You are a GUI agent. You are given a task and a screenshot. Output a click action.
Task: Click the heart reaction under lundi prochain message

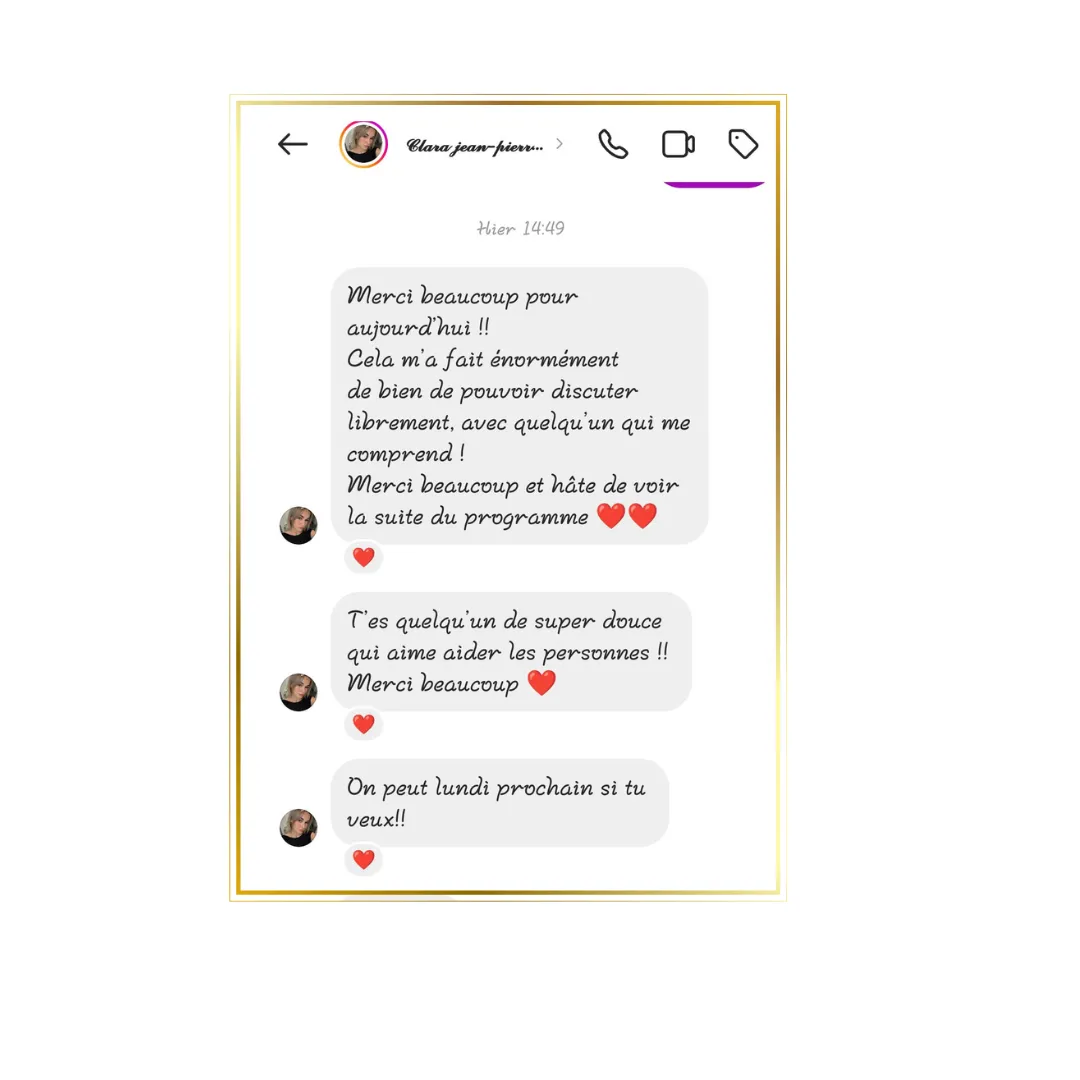tap(364, 859)
